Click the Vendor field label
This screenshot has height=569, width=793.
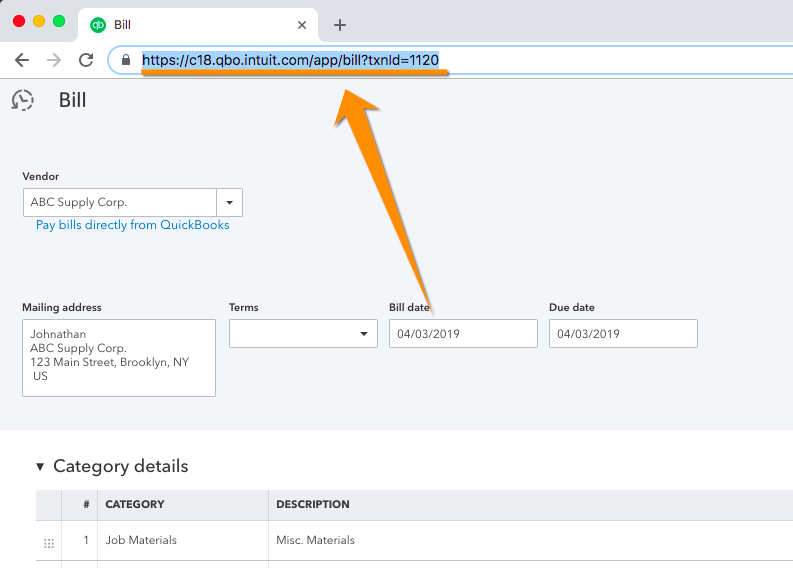(40, 177)
